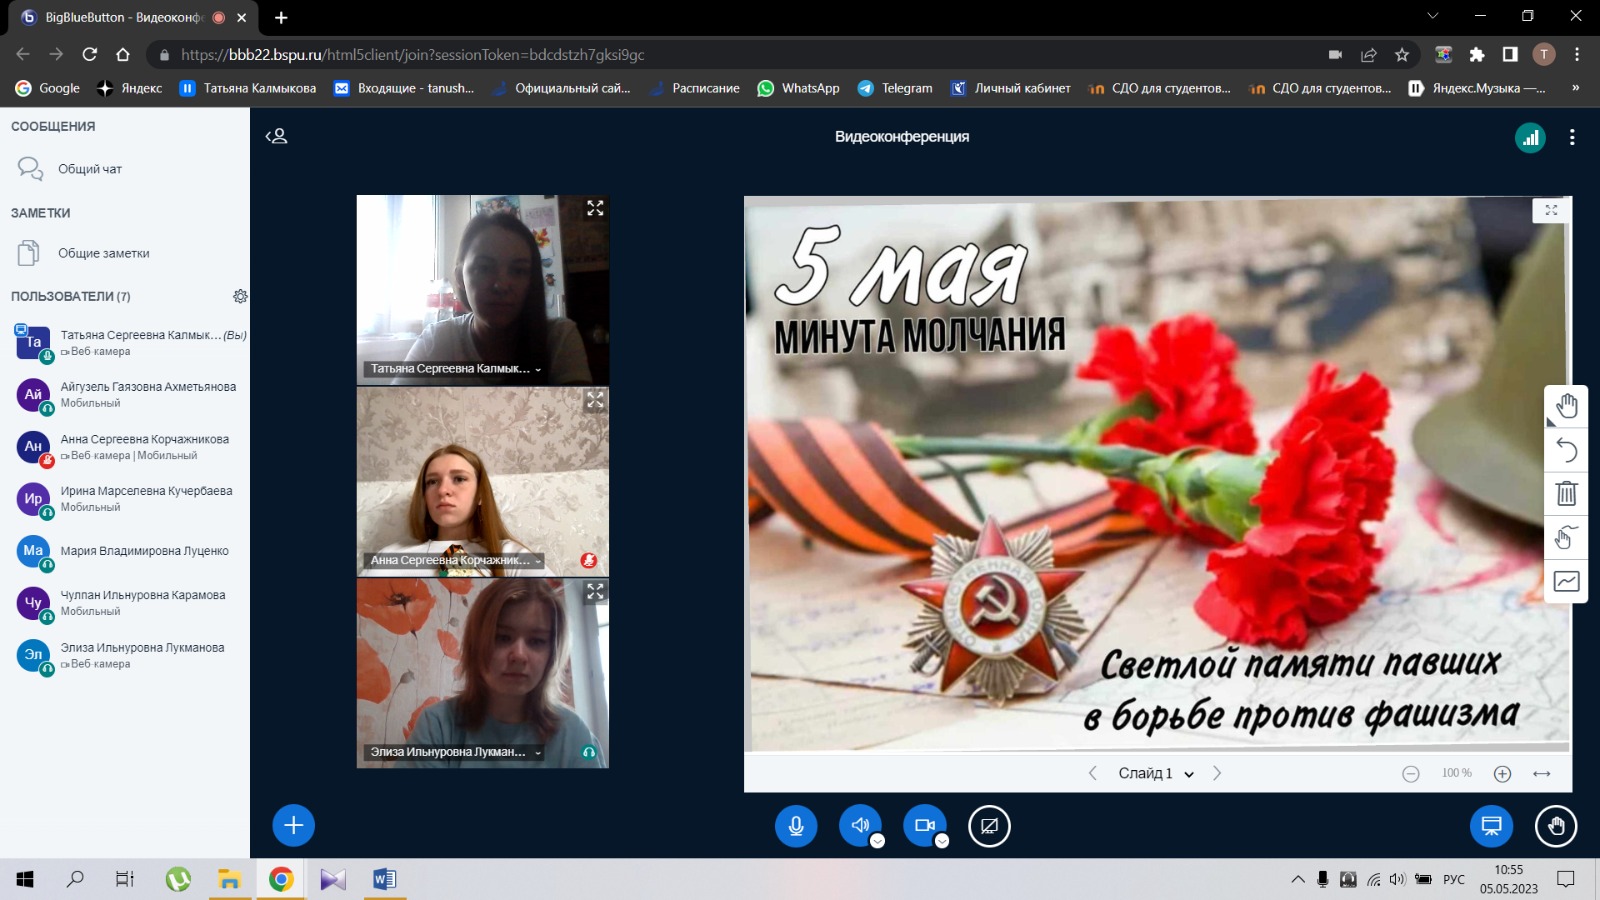Open the three-dot options menu
The height and width of the screenshot is (900, 1600).
coord(1572,138)
